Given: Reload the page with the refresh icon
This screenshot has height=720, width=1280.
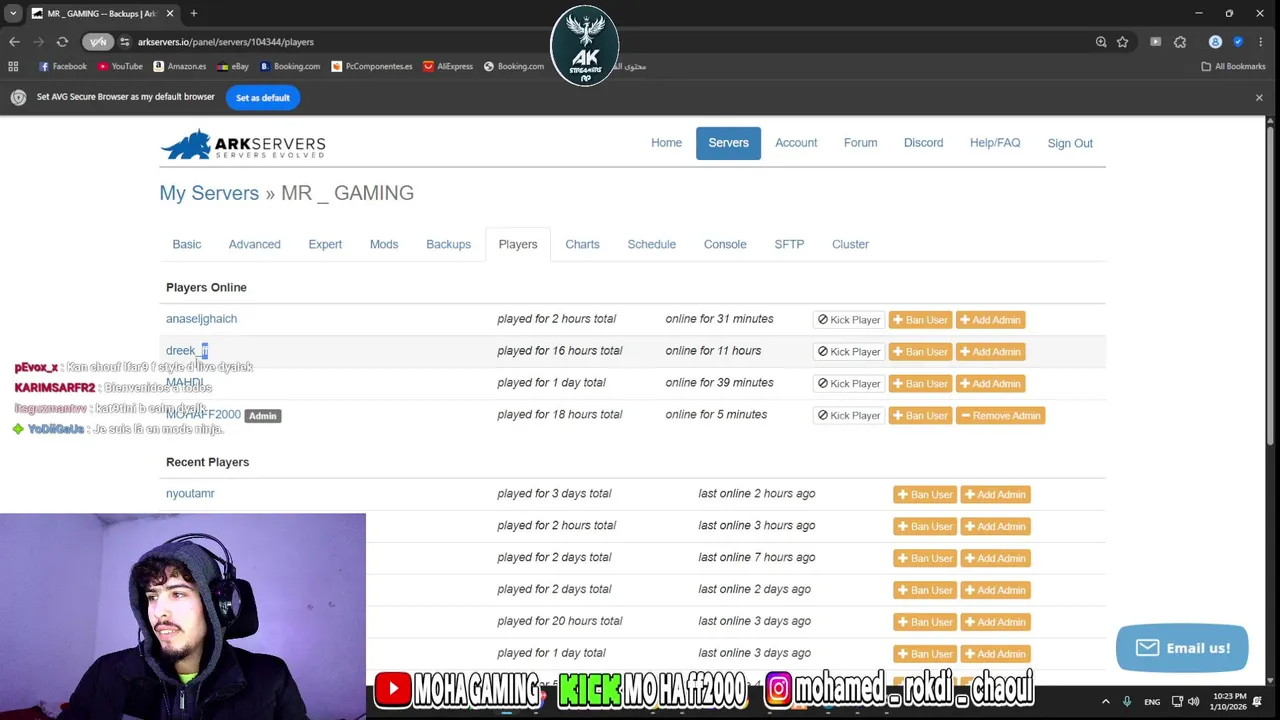Looking at the screenshot, I should click(x=62, y=42).
